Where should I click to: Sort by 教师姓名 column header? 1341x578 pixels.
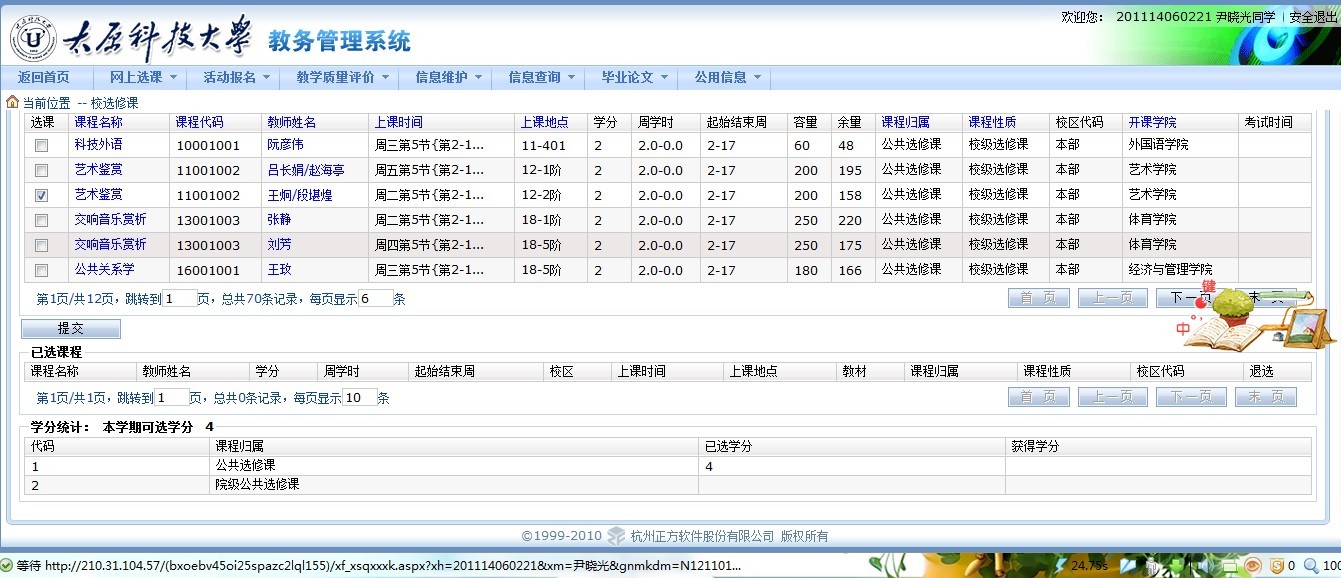291,122
